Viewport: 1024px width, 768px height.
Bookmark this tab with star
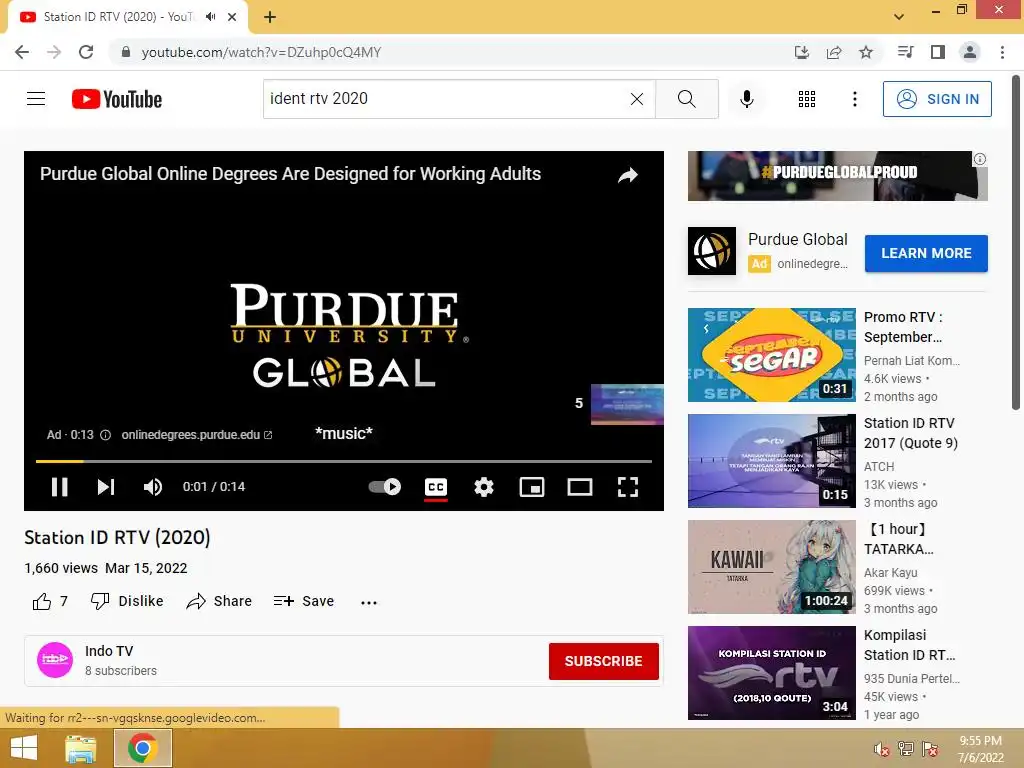(866, 52)
